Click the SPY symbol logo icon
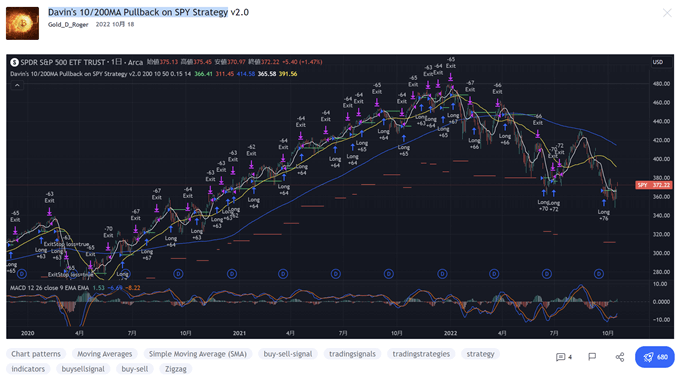Image resolution: width=680 pixels, height=380 pixels. click(x=14, y=62)
